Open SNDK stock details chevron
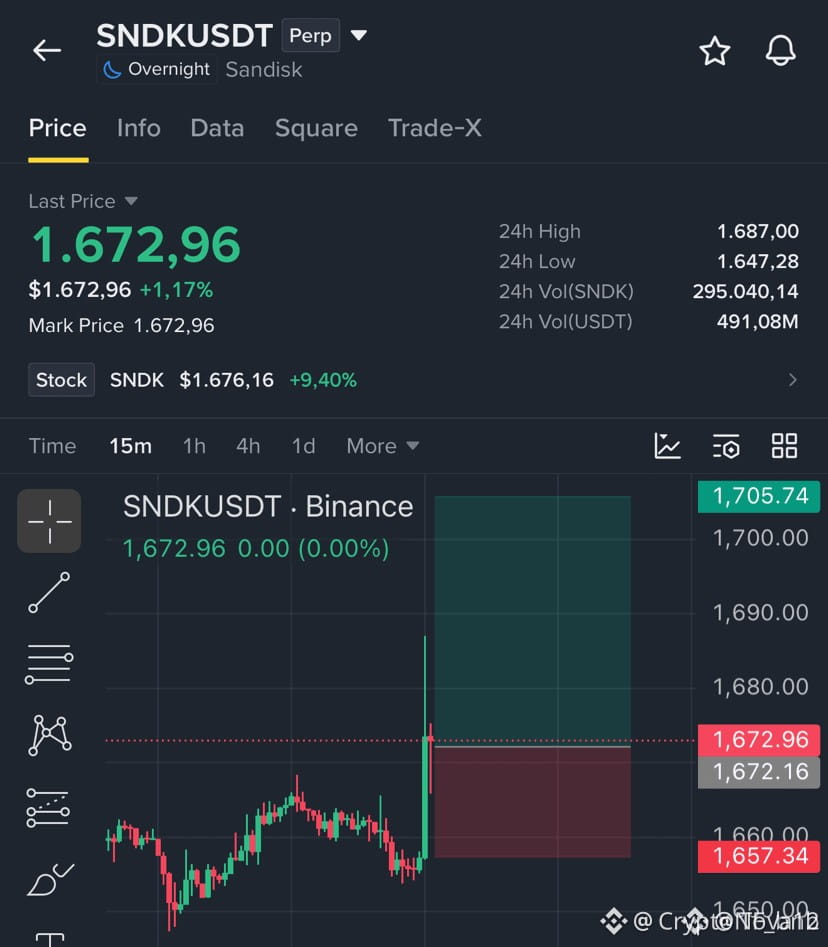828x947 pixels. (792, 380)
